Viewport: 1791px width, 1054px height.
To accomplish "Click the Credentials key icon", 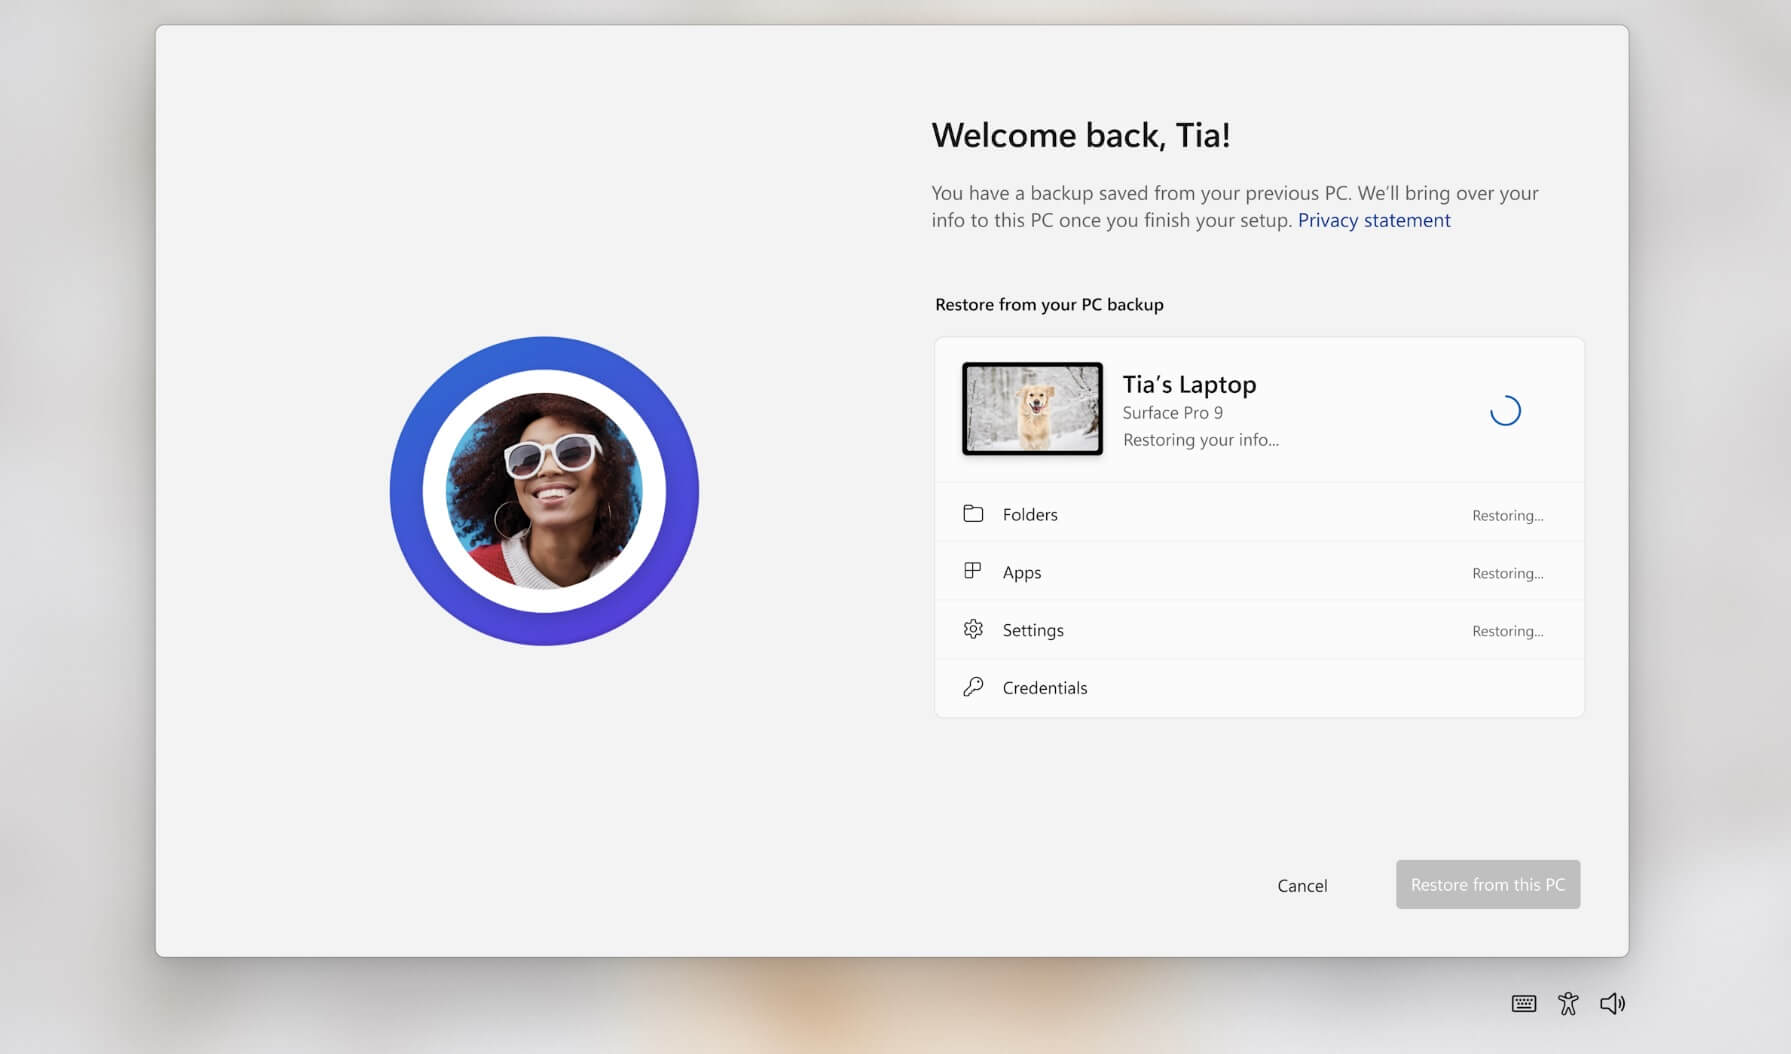I will [x=972, y=687].
